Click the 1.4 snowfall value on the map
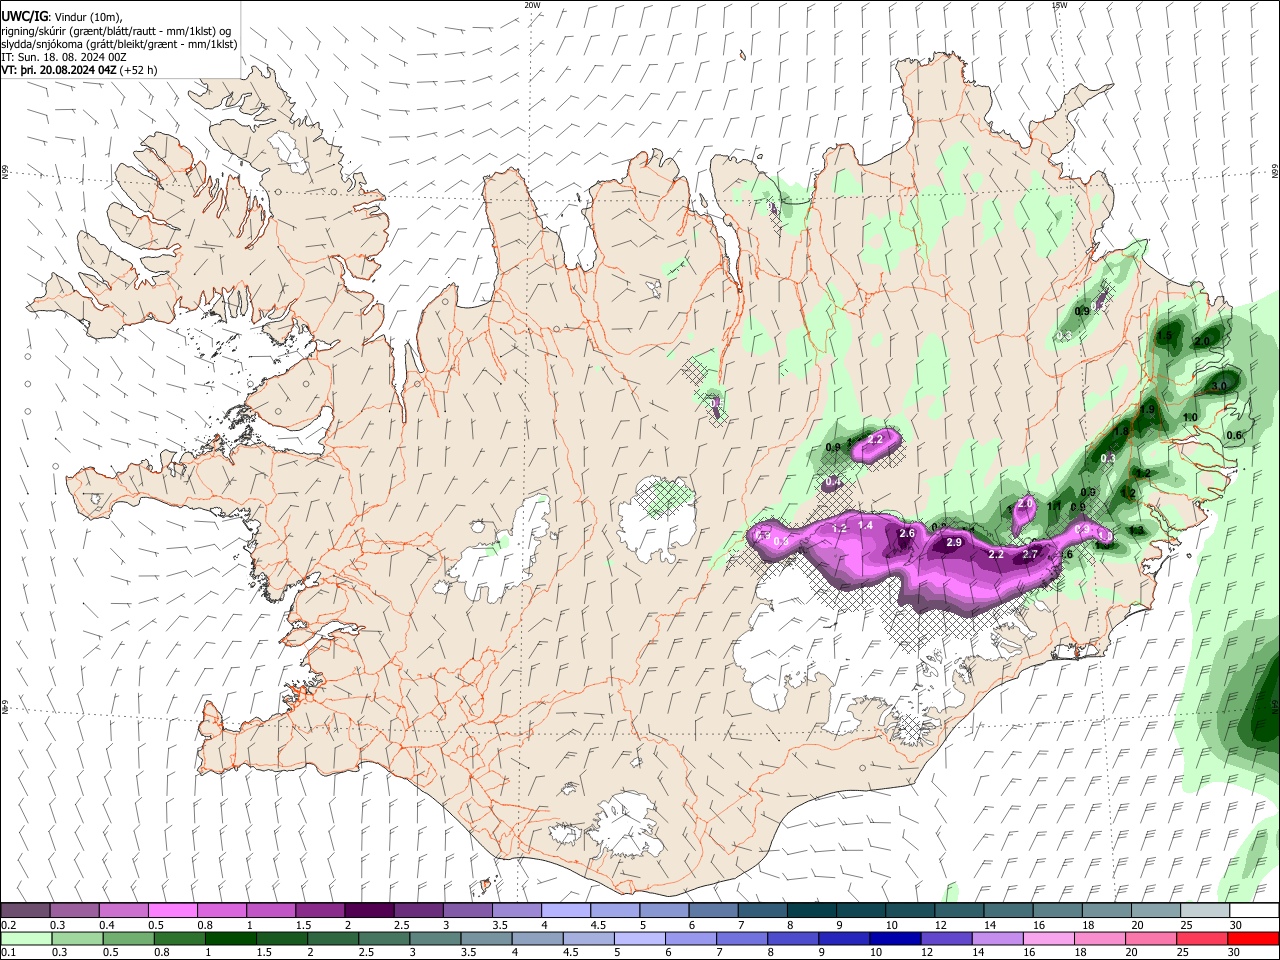The height and width of the screenshot is (960, 1280). pos(865,525)
